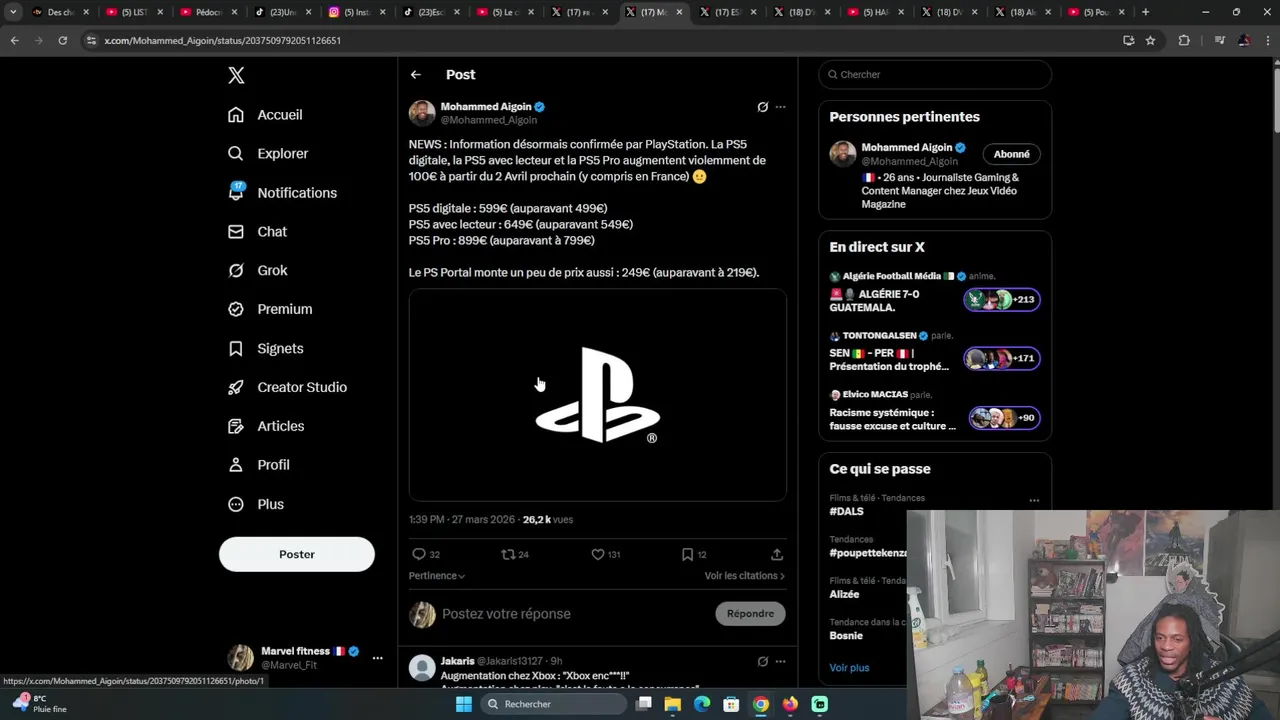Open a new browser tab
The width and height of the screenshot is (1280, 720).
tap(1145, 12)
